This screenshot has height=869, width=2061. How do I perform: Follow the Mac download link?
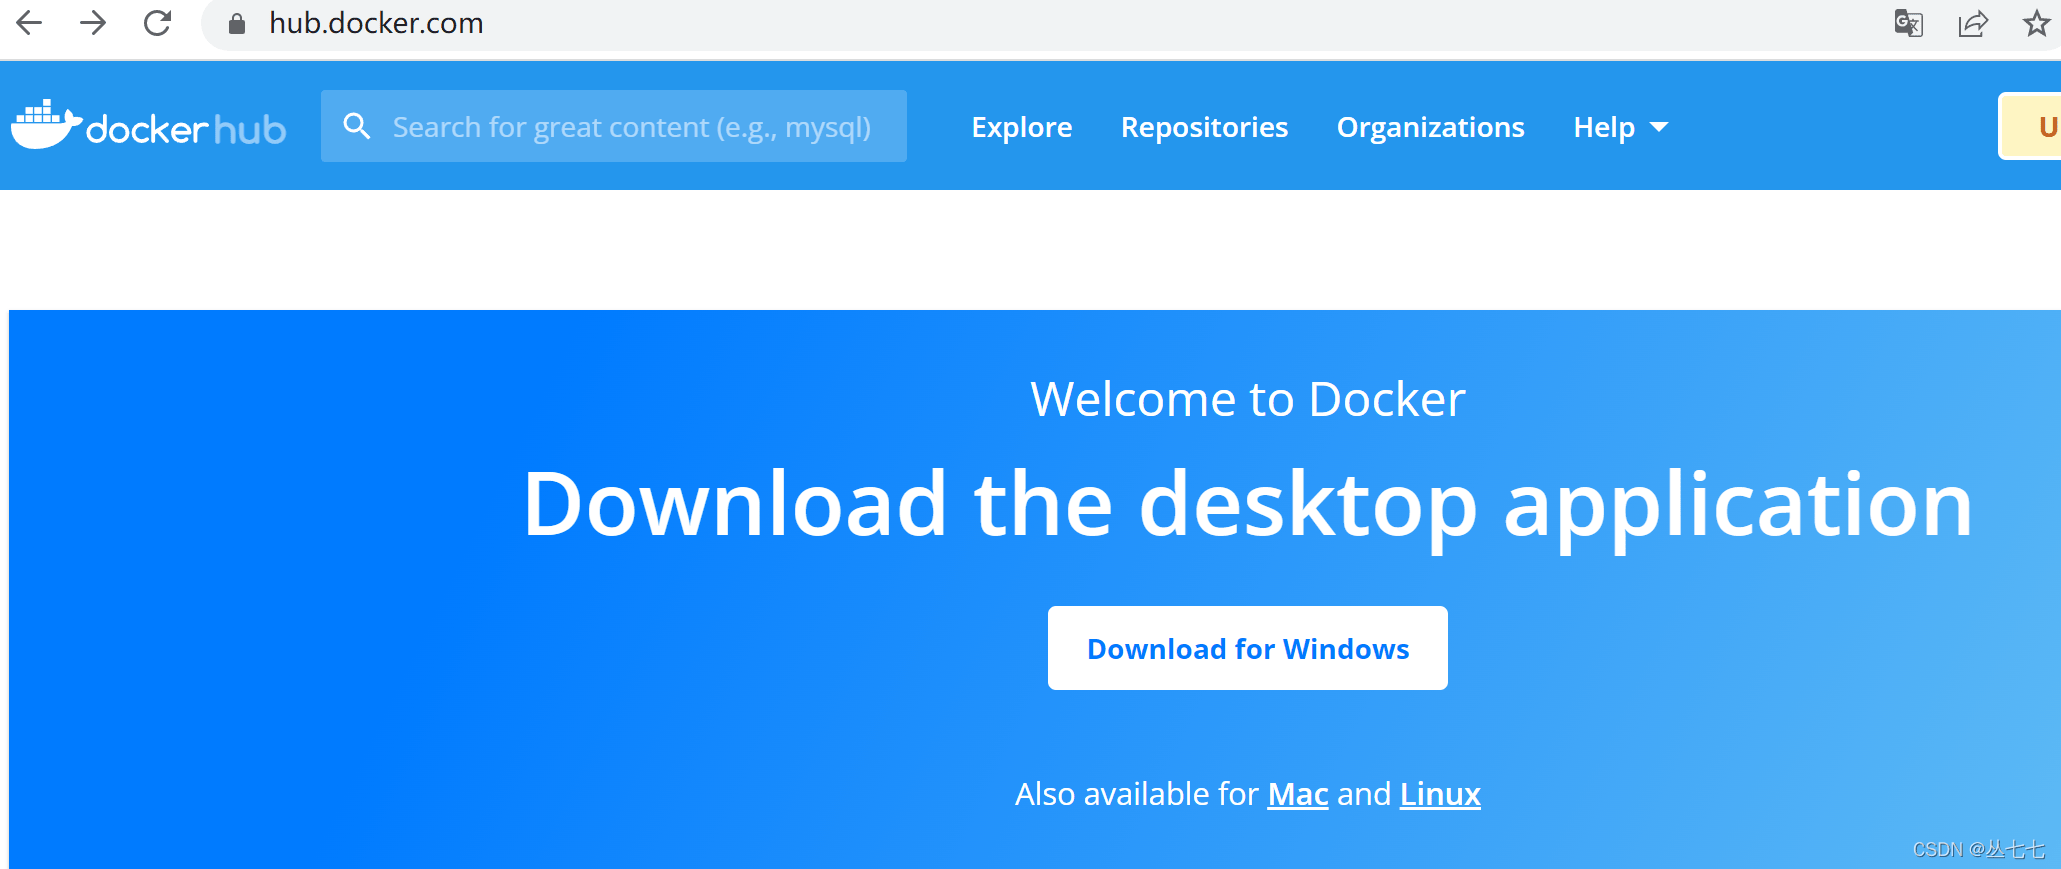pos(1297,794)
